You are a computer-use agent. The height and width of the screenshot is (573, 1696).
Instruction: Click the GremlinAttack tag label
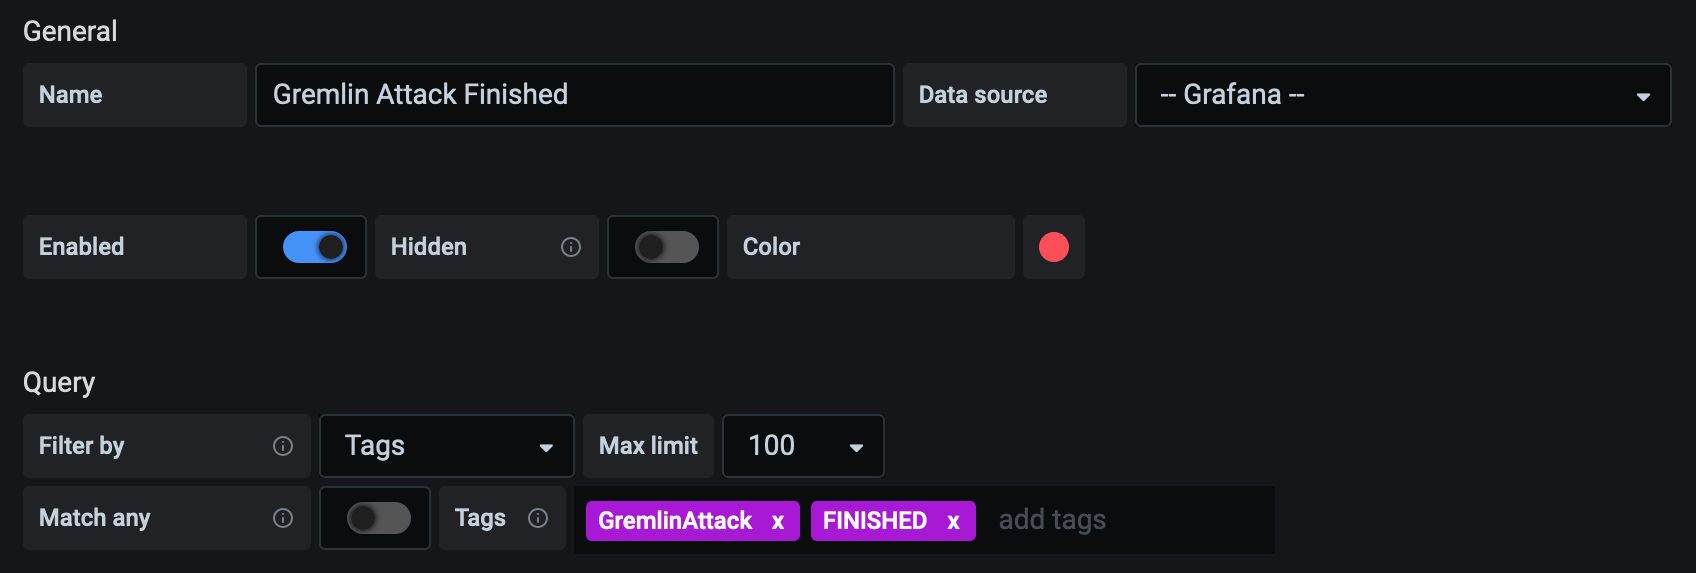675,521
